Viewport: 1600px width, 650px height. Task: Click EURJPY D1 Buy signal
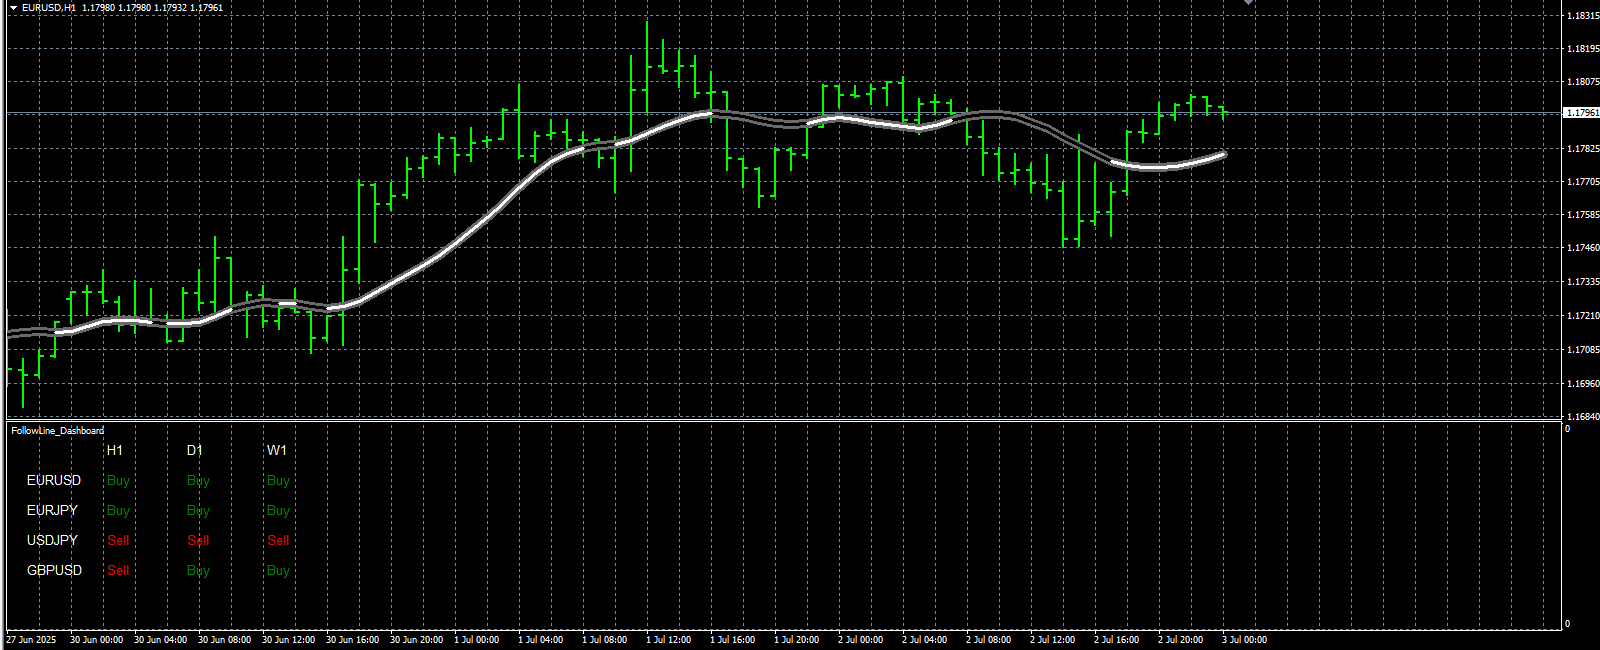(x=198, y=511)
